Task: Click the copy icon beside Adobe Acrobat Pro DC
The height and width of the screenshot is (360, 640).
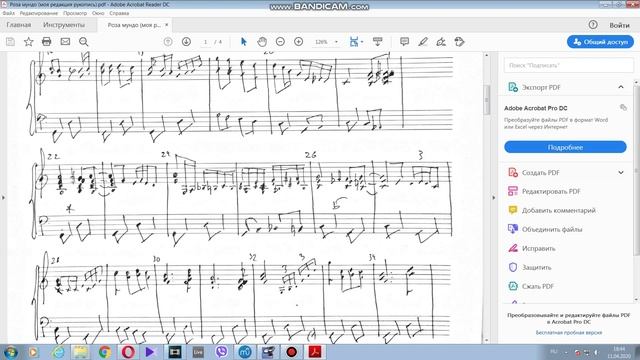Action: tap(623, 107)
